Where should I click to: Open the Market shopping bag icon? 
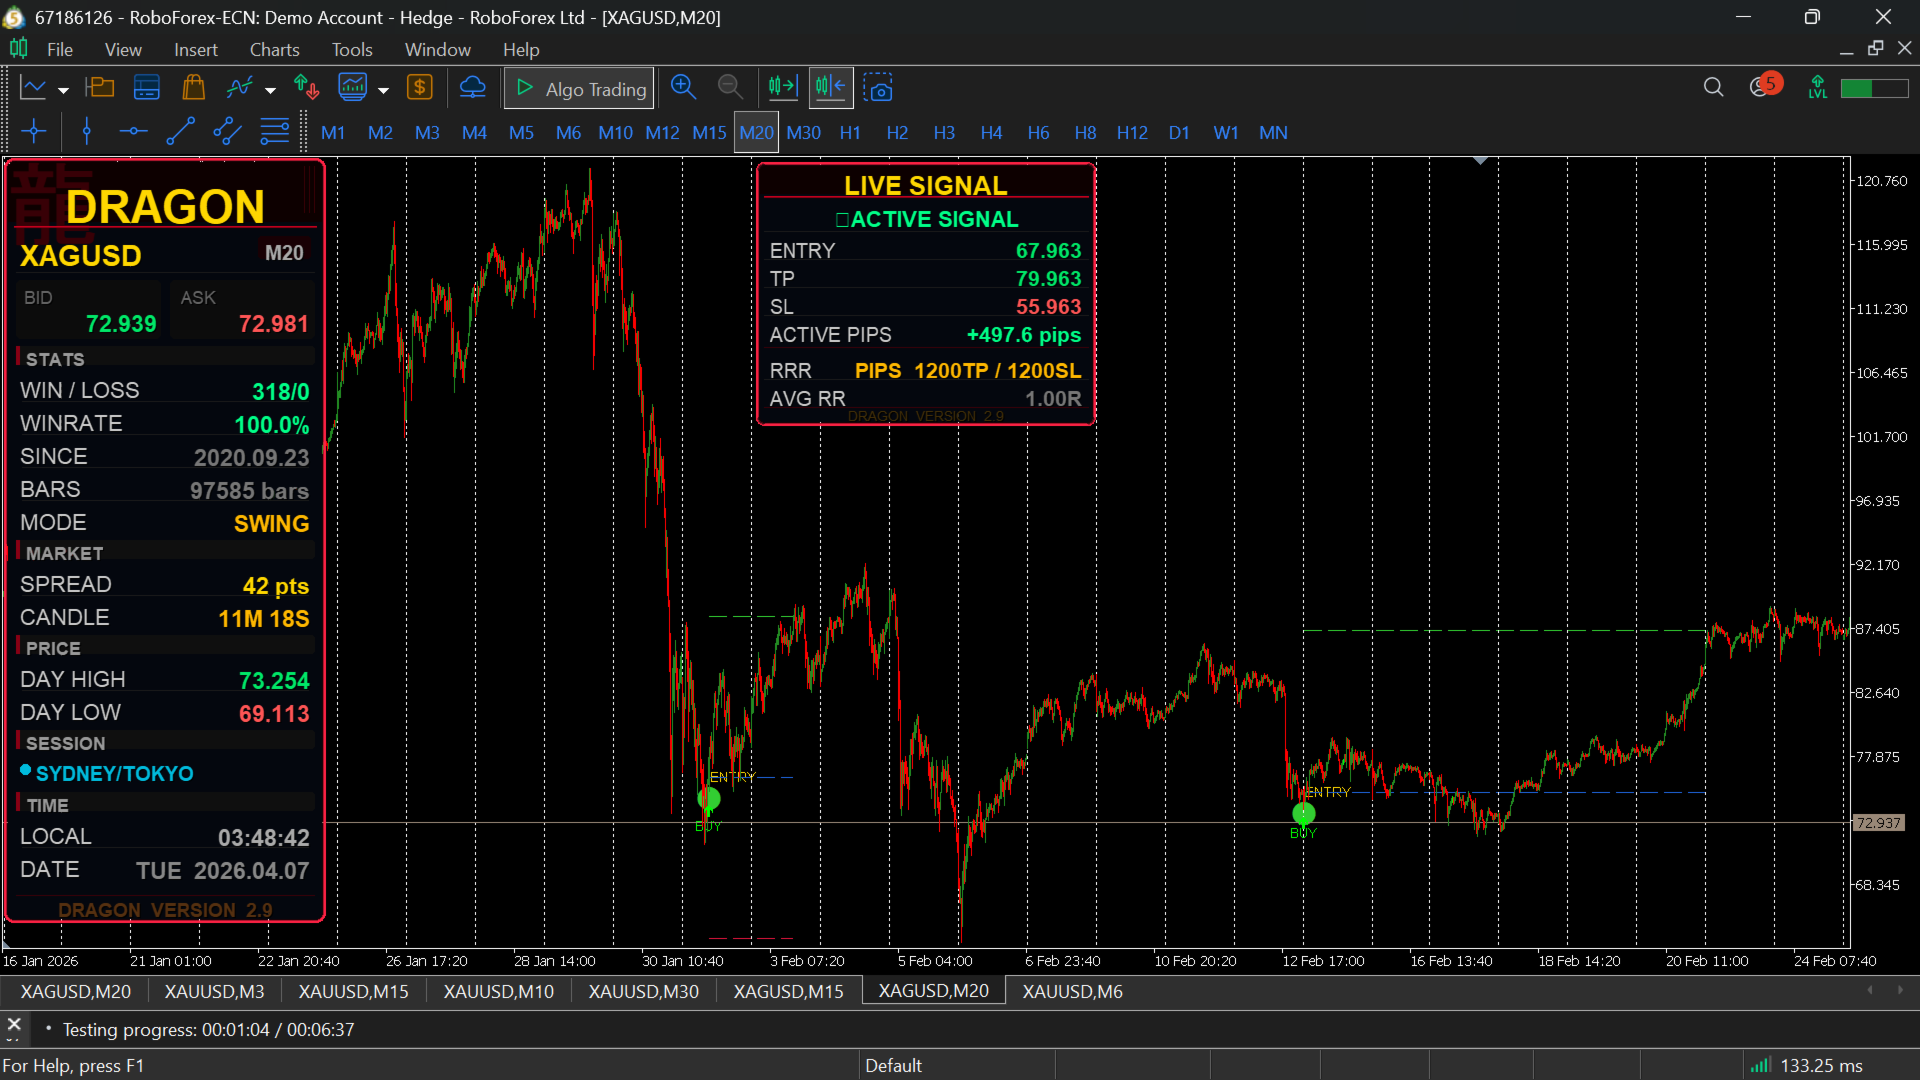point(193,88)
